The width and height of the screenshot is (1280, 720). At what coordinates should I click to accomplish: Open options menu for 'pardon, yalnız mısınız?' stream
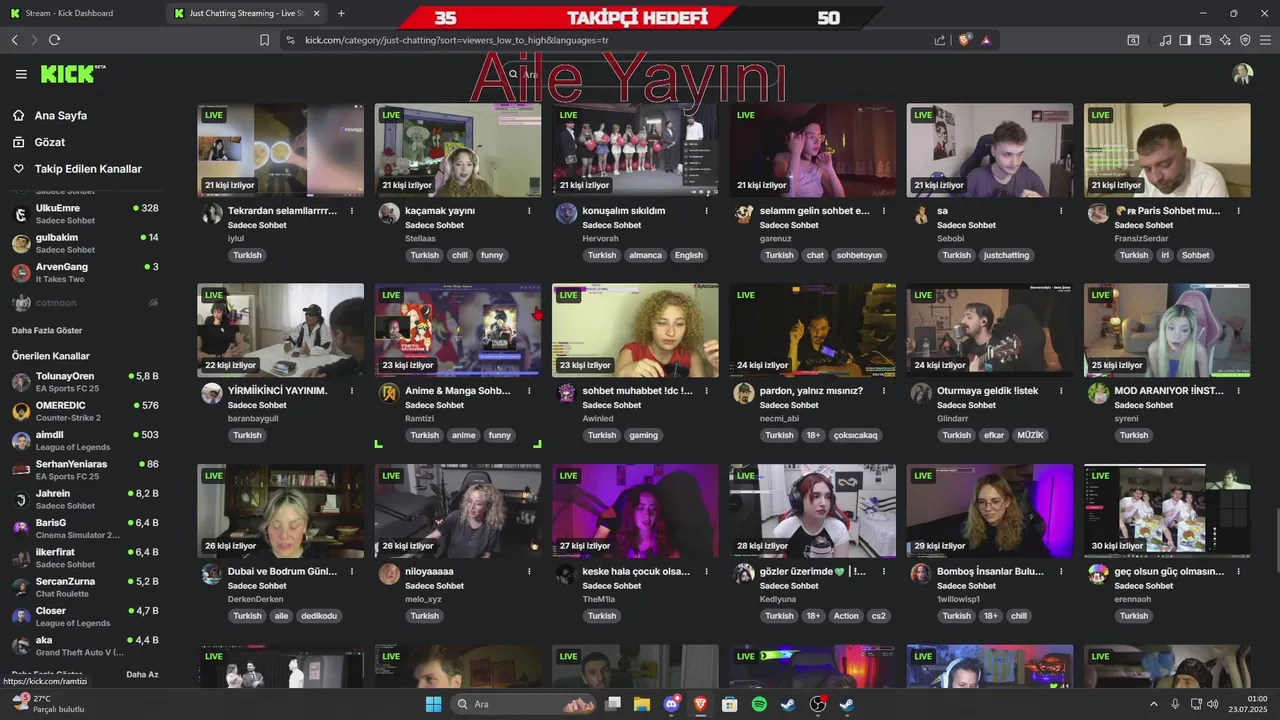click(x=884, y=391)
